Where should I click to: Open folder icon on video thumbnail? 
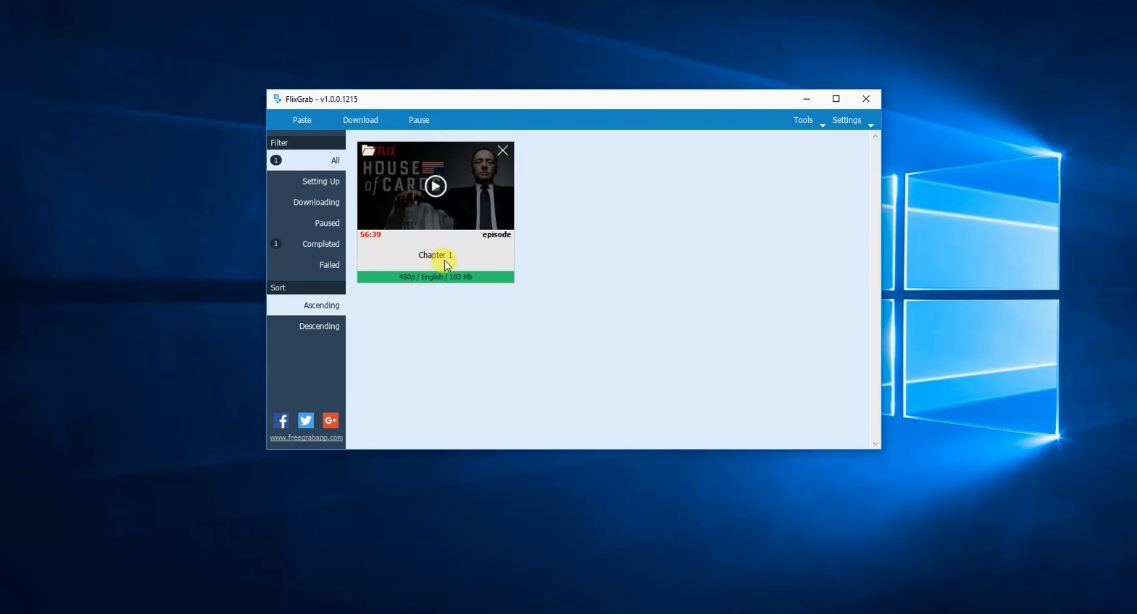point(368,151)
